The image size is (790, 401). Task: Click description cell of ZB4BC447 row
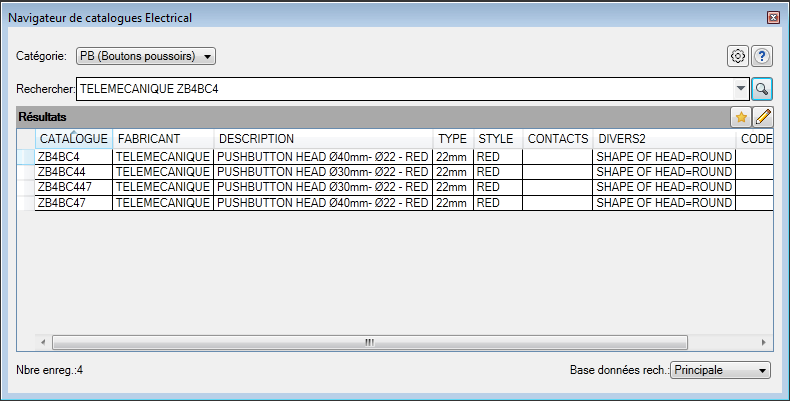[323, 187]
